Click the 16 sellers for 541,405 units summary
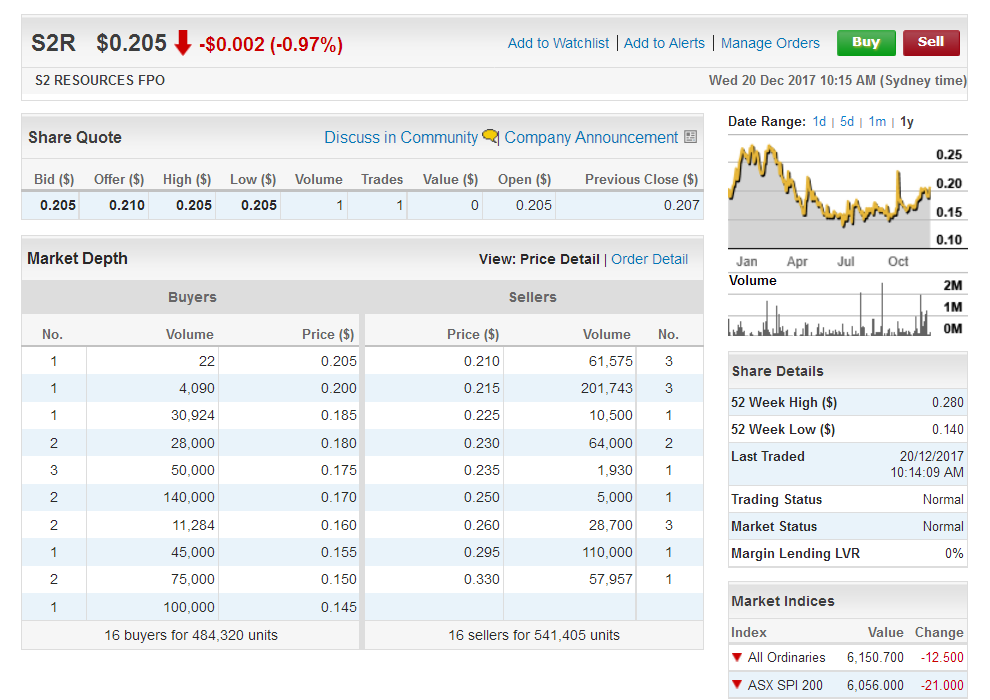The width and height of the screenshot is (990, 700). 534,635
